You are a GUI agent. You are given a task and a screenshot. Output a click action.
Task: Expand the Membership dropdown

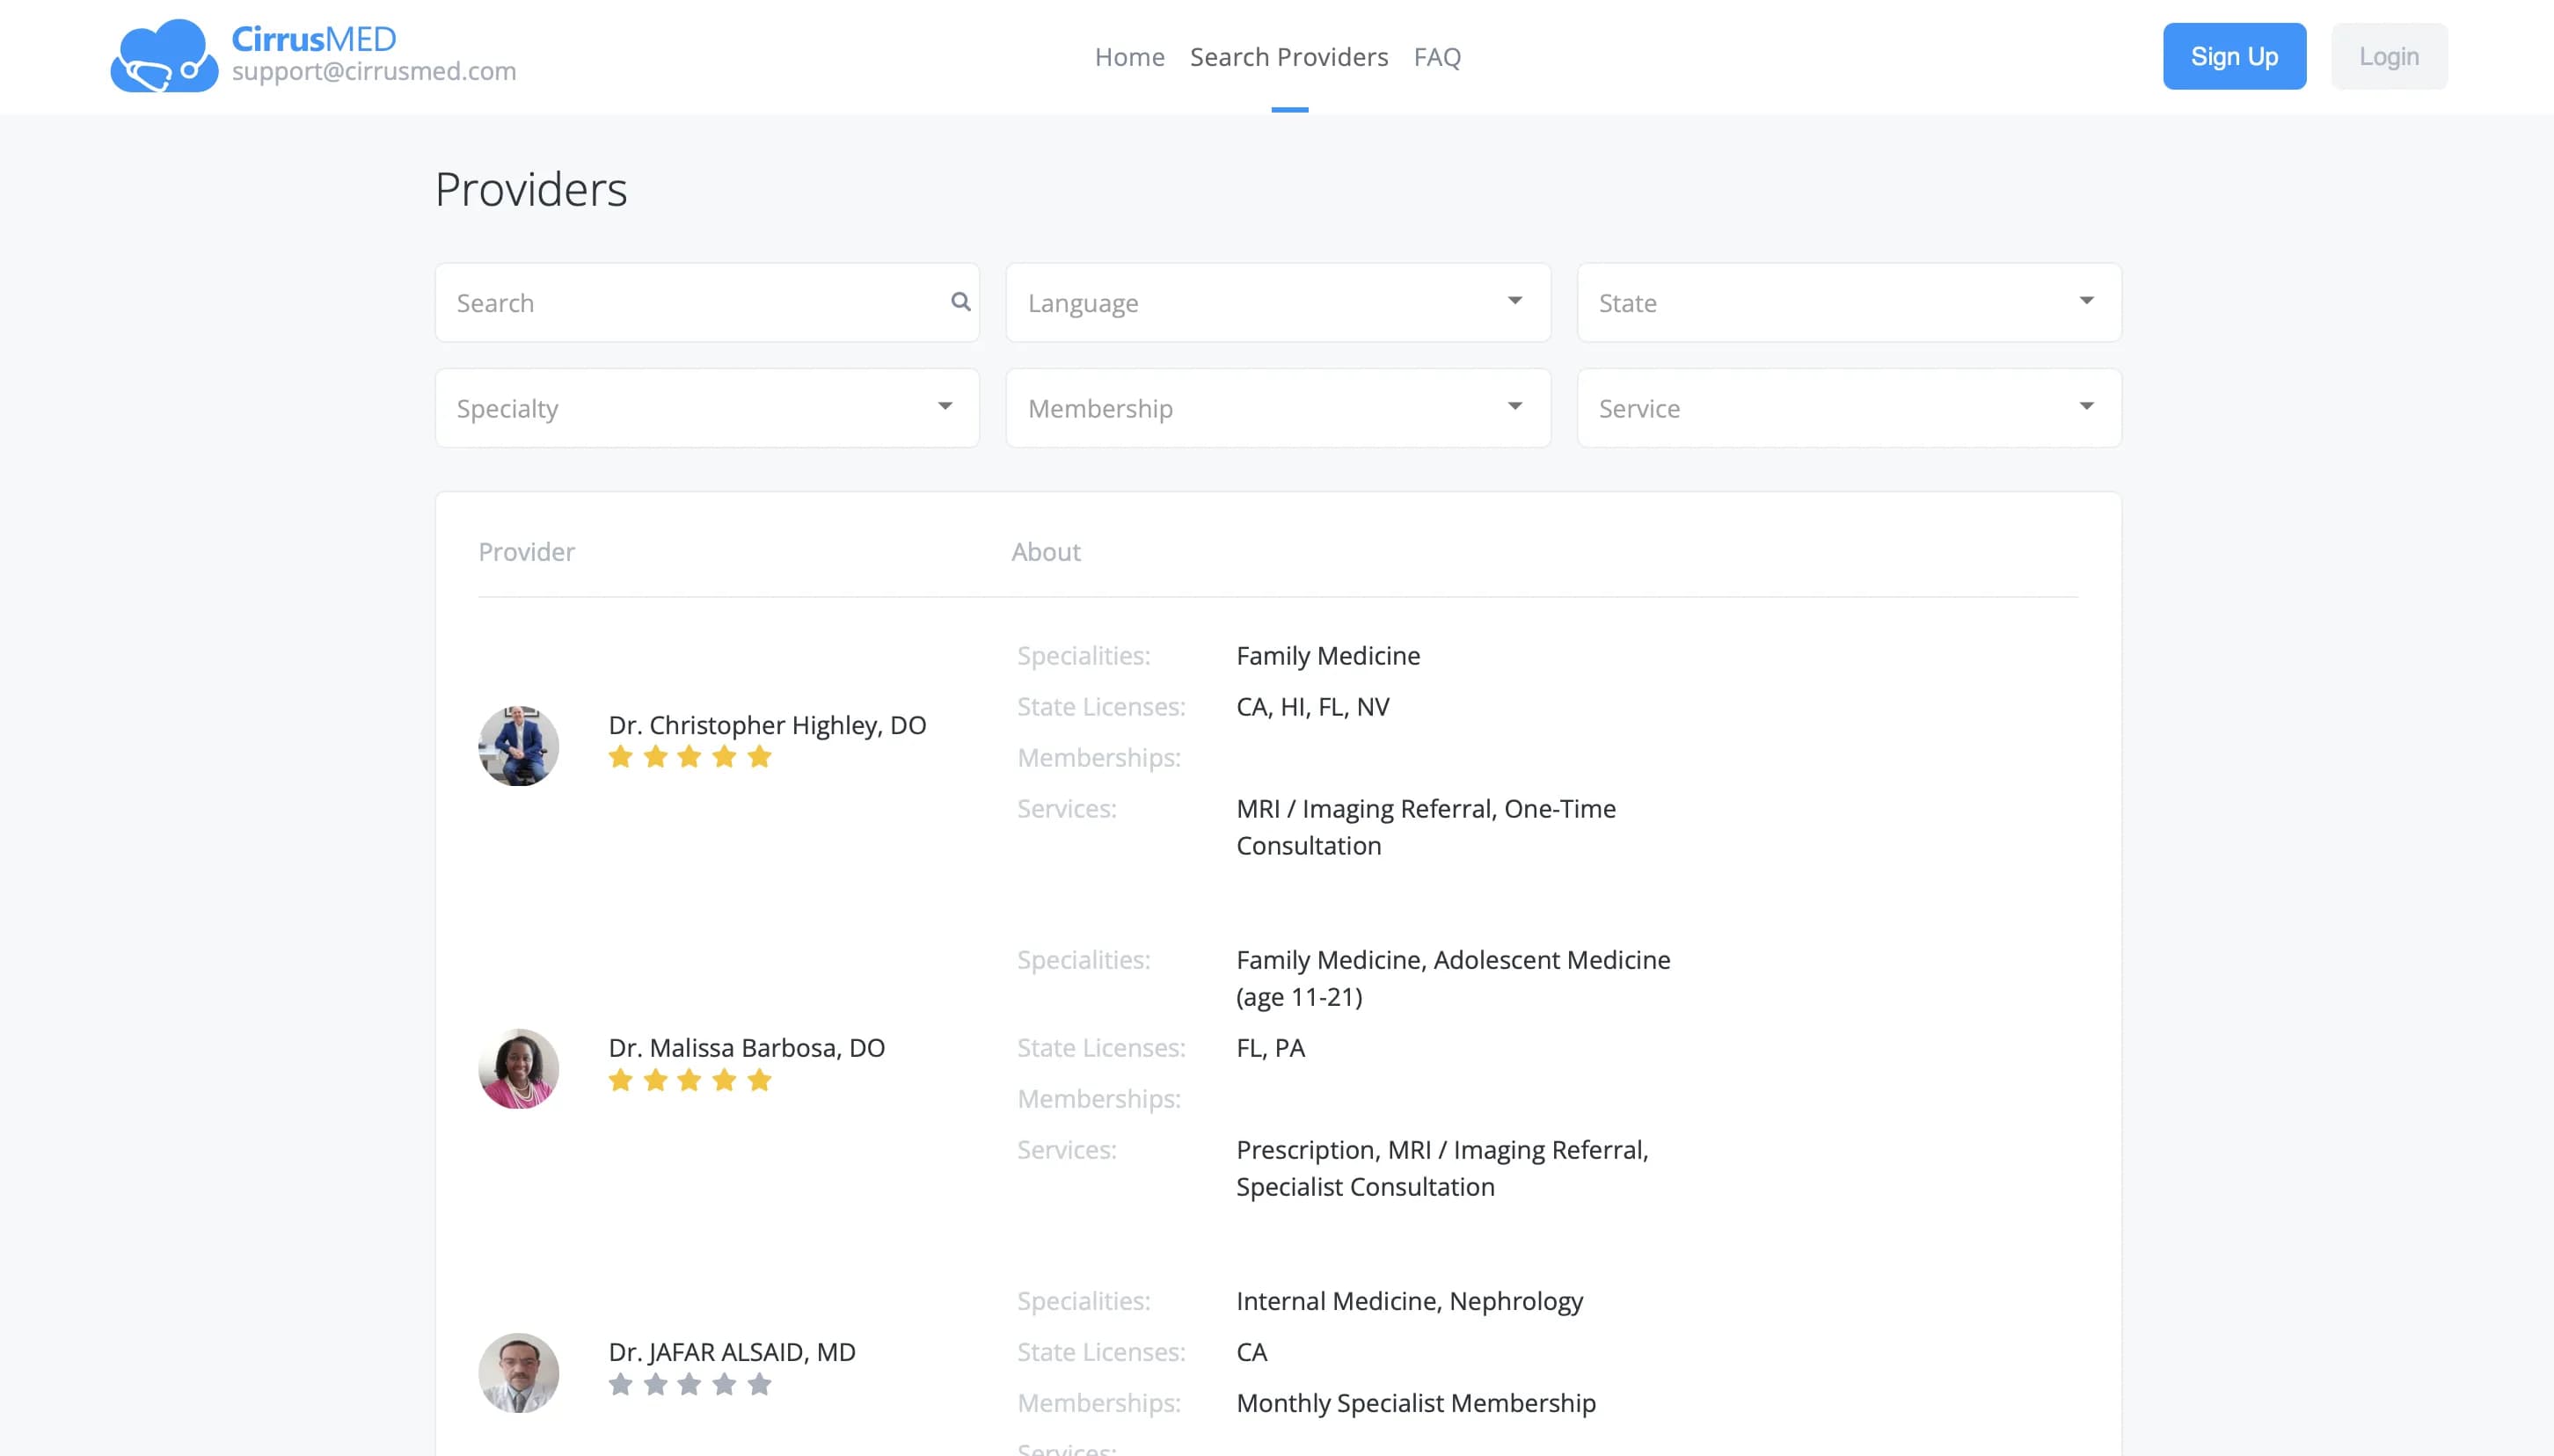pyautogui.click(x=1277, y=408)
